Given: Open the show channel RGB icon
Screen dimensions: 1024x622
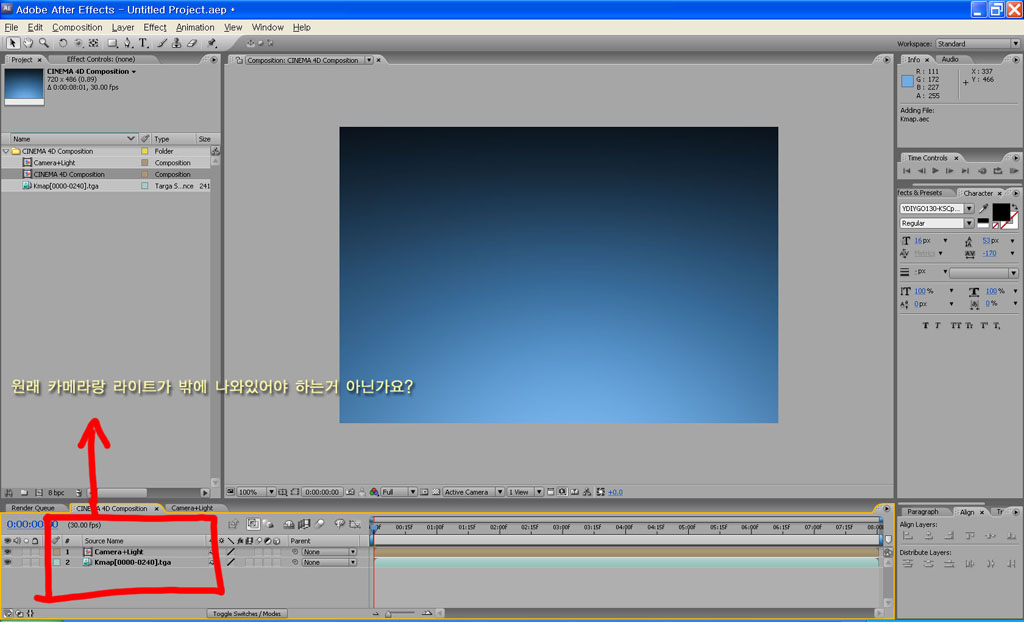Looking at the screenshot, I should point(374,492).
